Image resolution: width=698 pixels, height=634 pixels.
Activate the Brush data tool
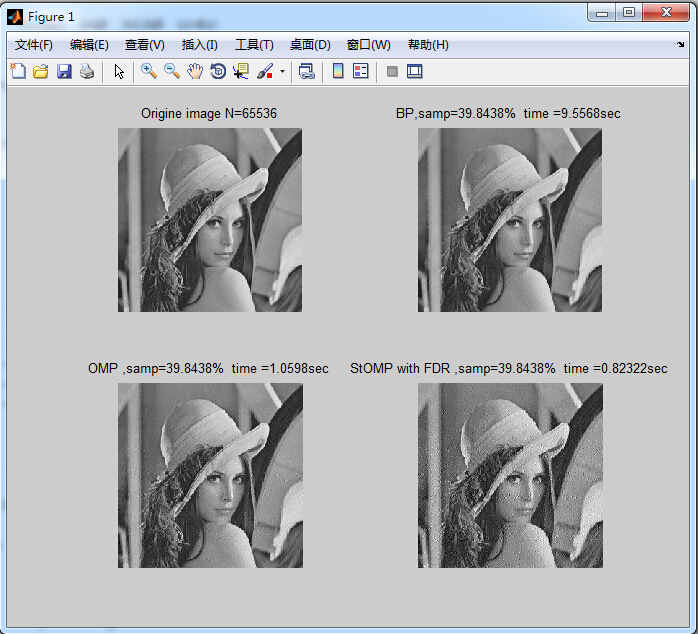coord(265,71)
